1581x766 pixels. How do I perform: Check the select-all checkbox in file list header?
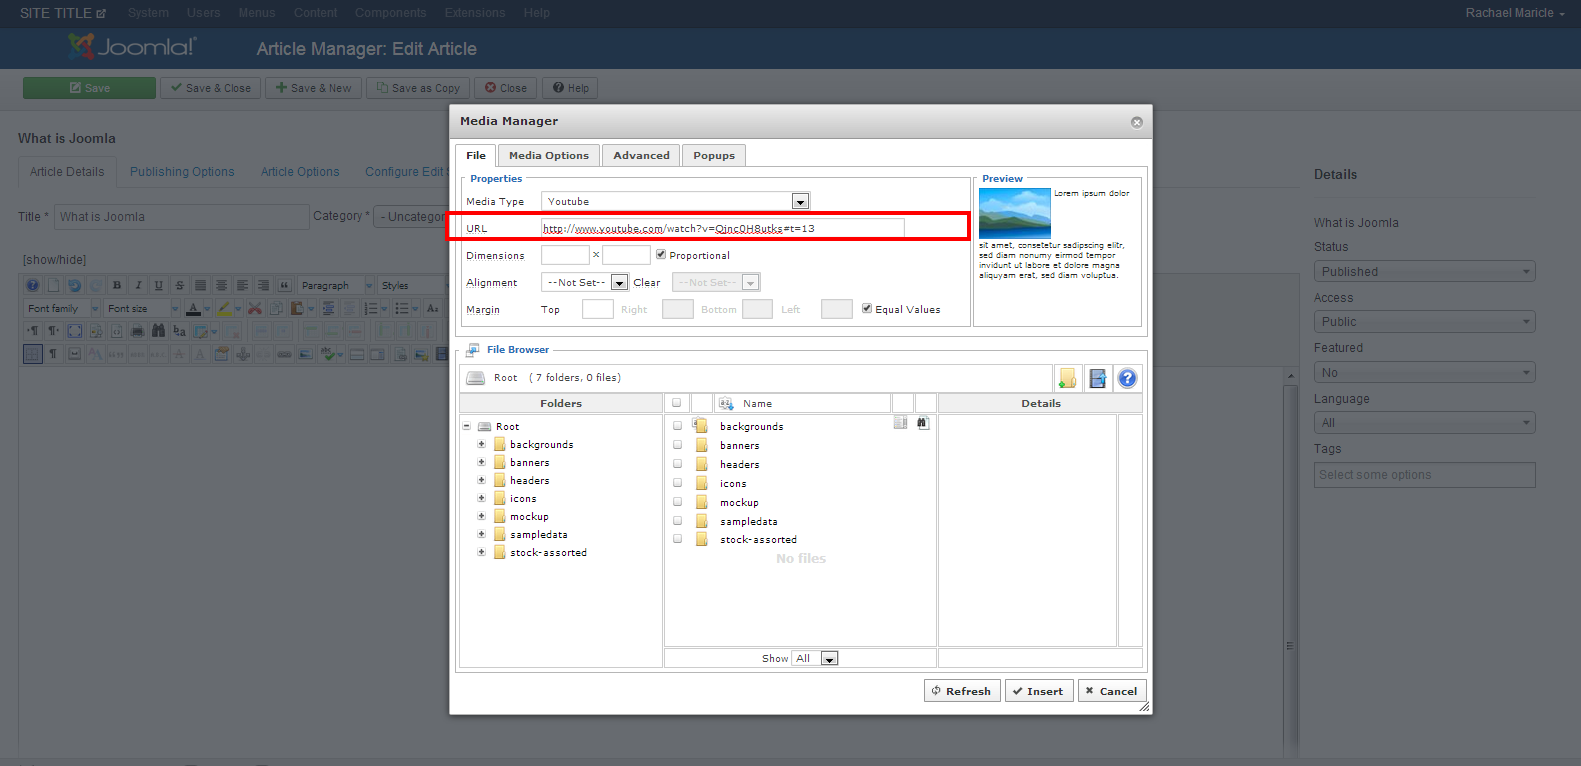[x=677, y=403]
